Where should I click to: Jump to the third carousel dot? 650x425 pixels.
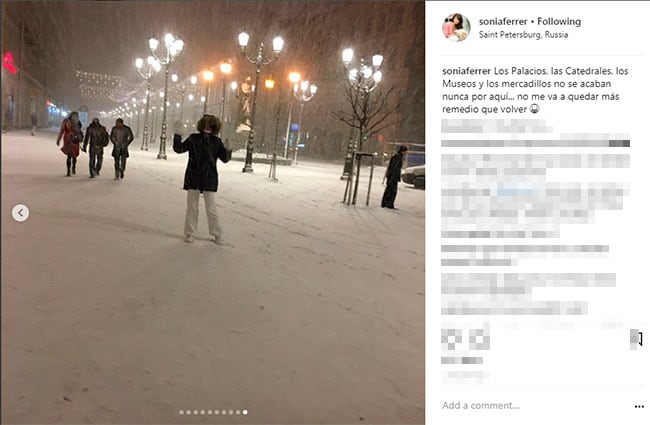point(196,412)
